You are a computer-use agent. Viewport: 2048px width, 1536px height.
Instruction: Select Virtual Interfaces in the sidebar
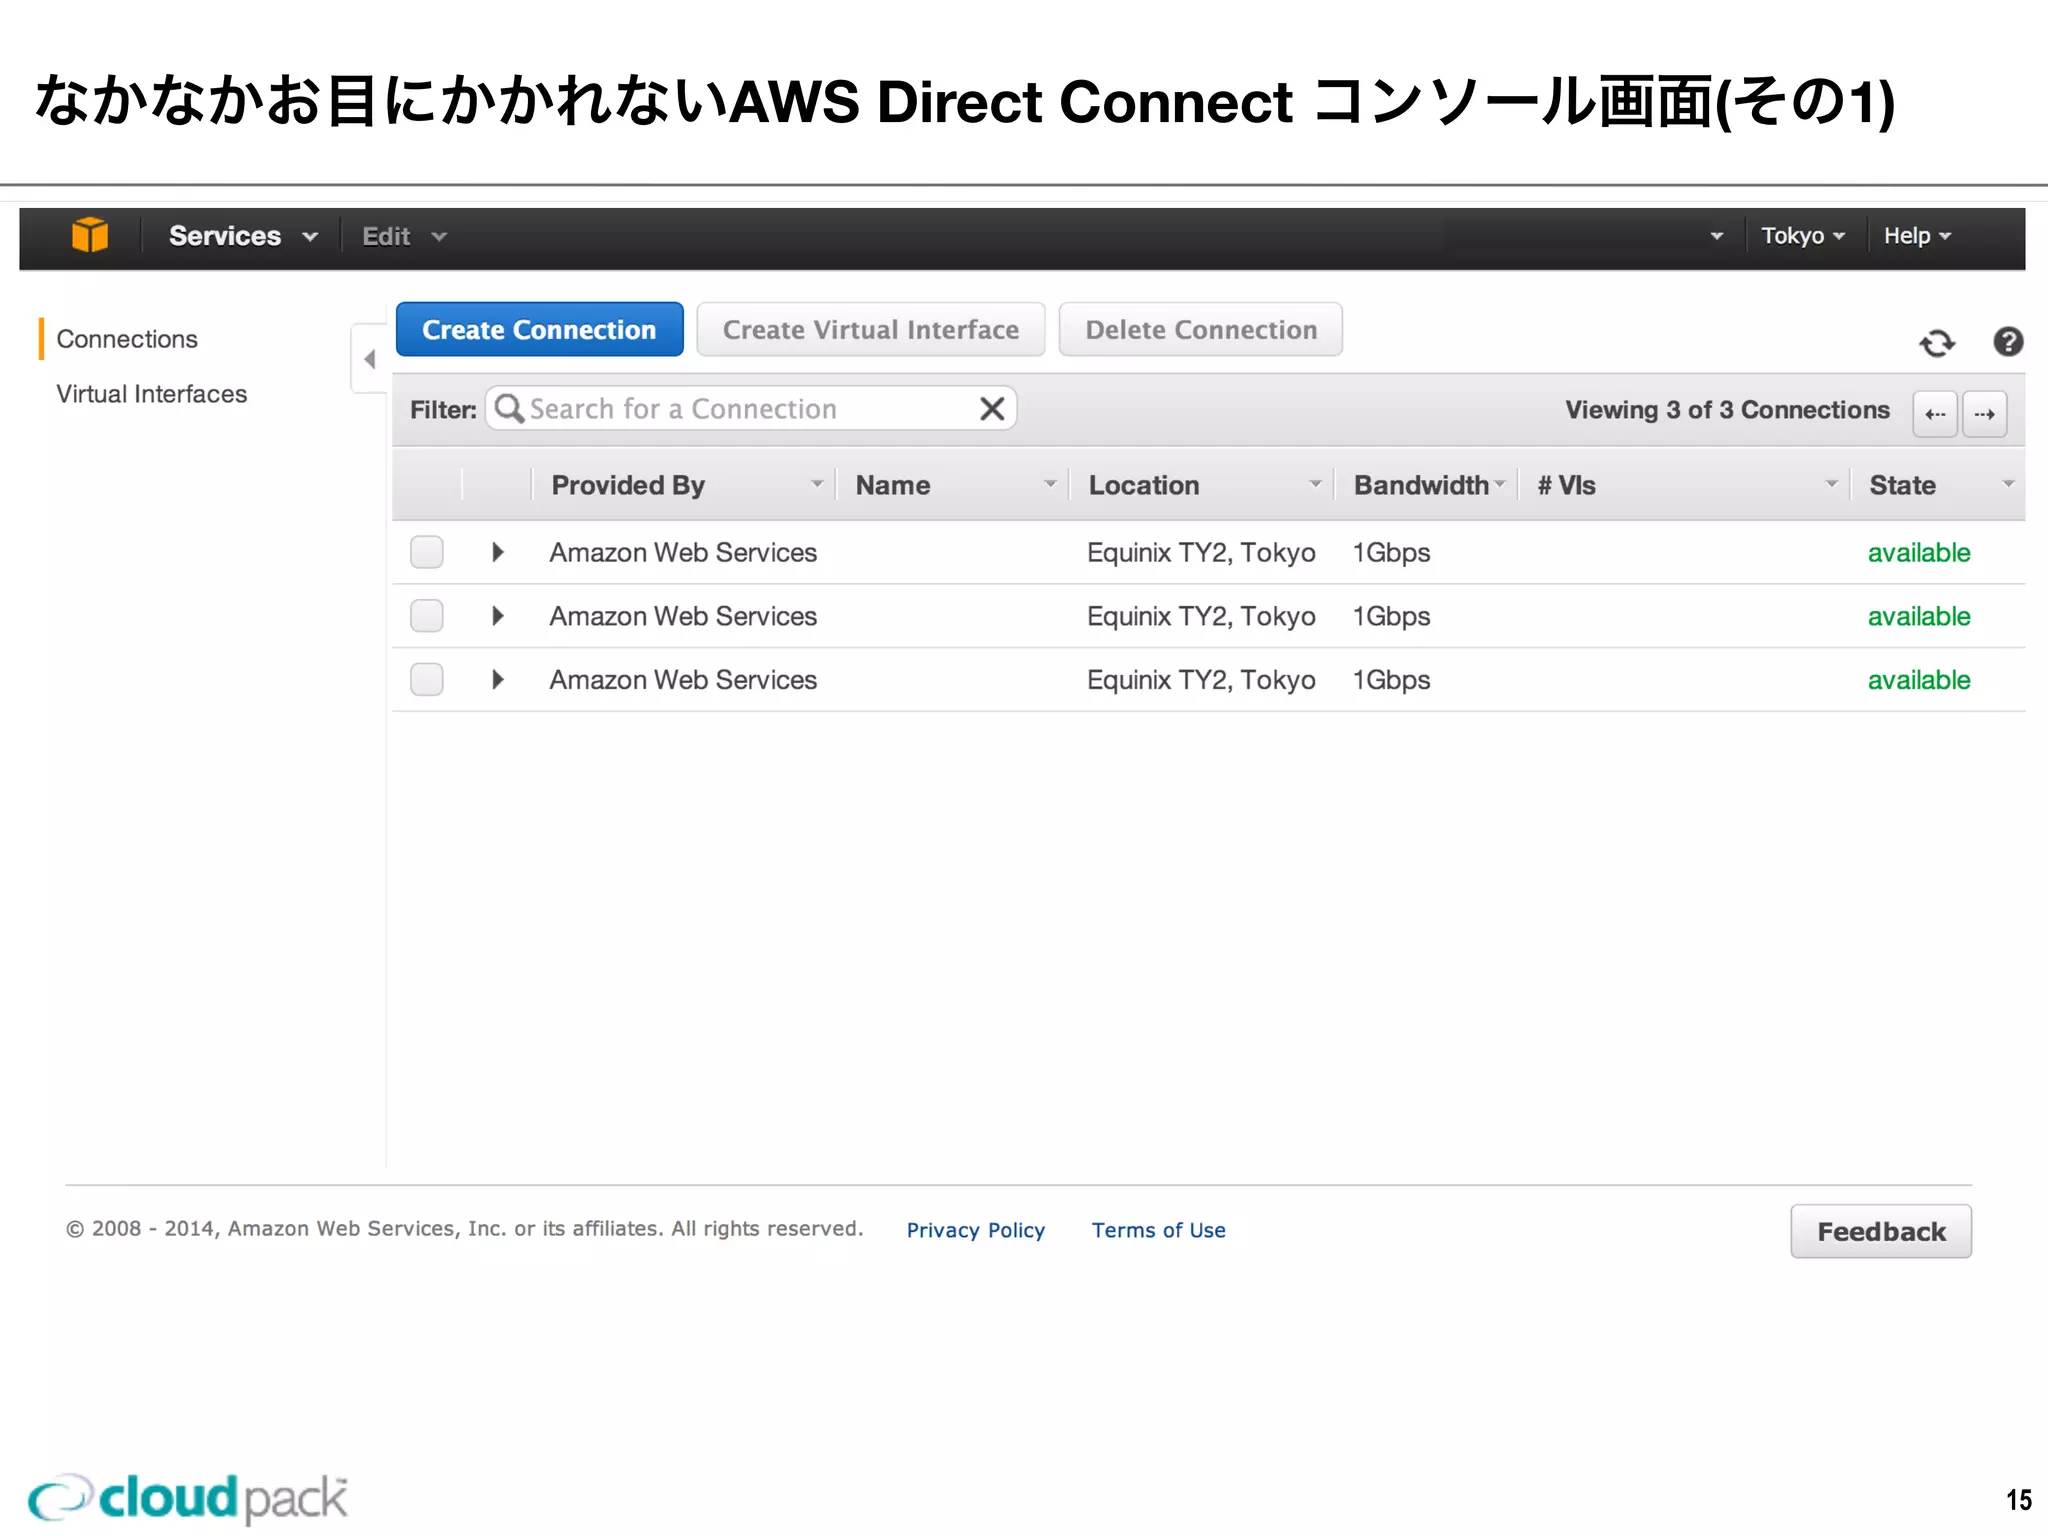click(151, 394)
